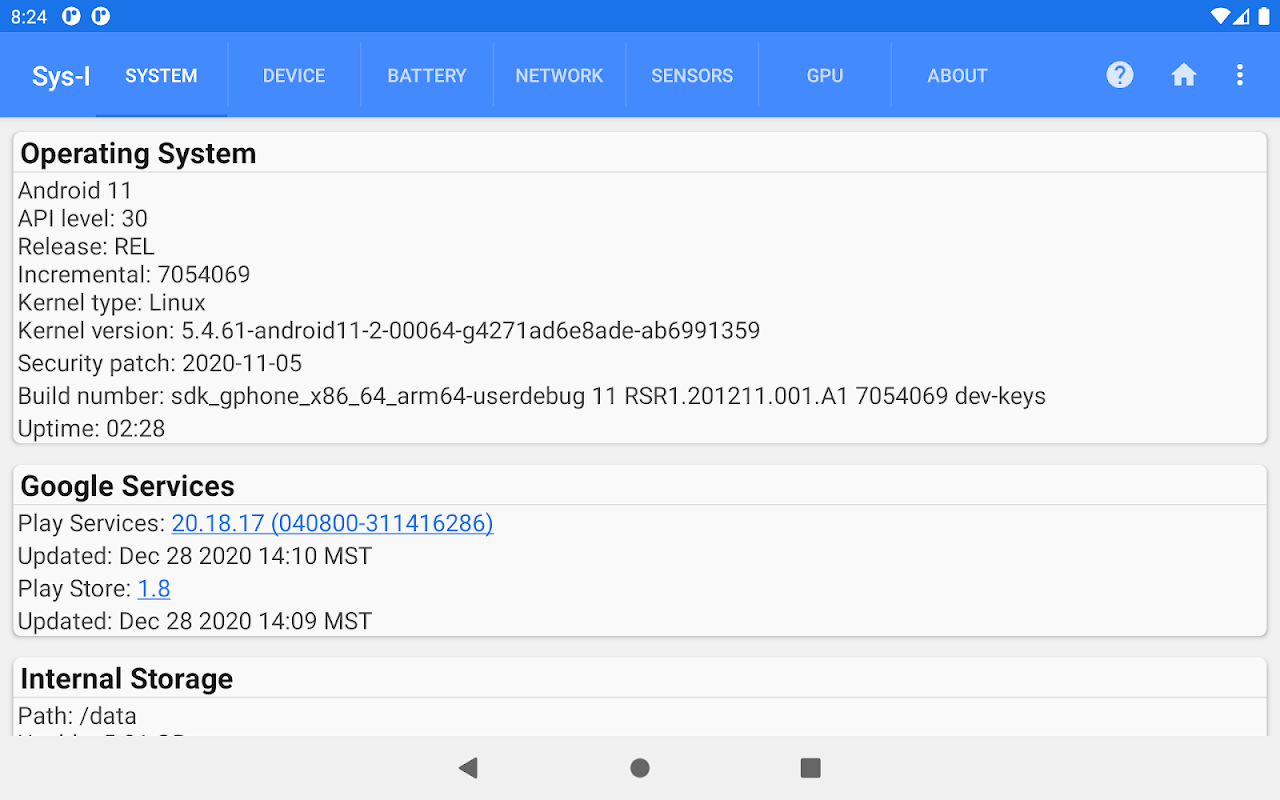Open the three-dot overflow menu
The image size is (1280, 800).
1240,75
